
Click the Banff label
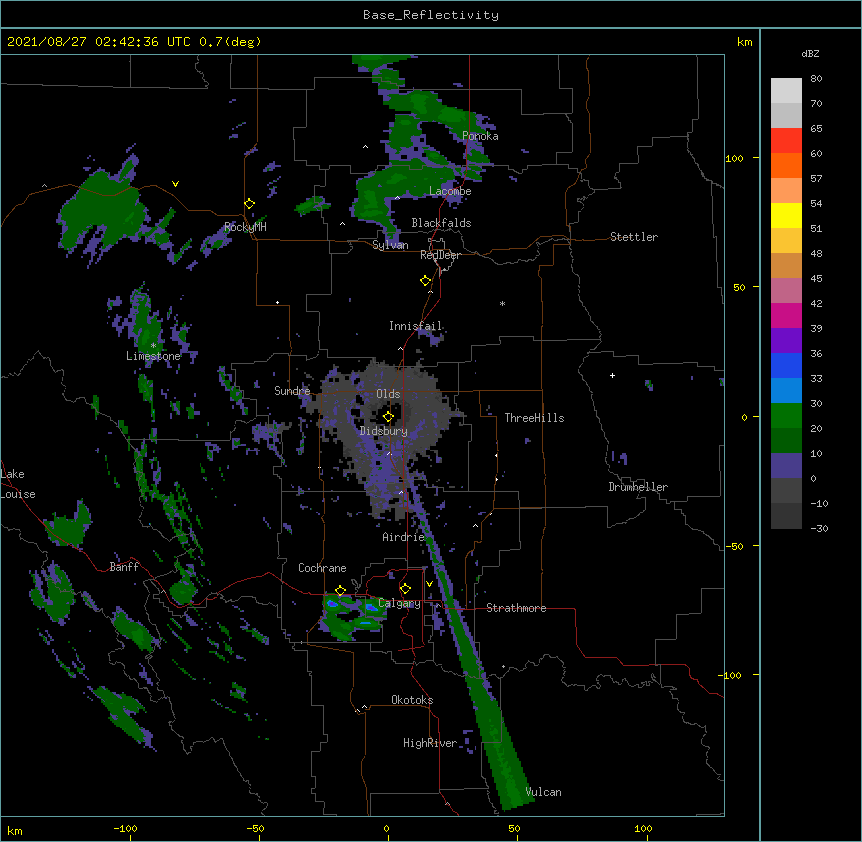click(124, 567)
